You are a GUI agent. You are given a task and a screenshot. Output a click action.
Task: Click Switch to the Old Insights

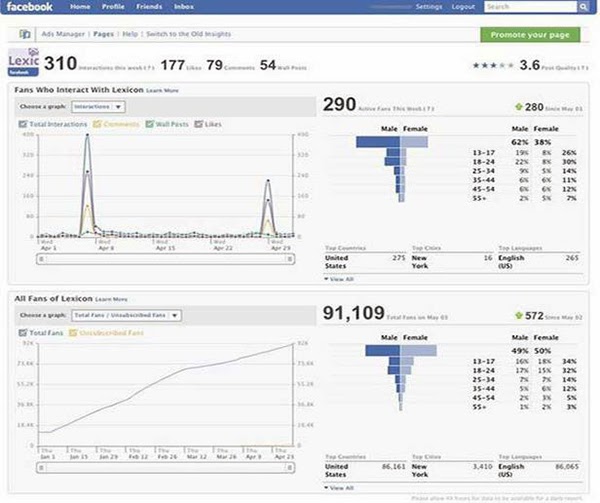(188, 34)
